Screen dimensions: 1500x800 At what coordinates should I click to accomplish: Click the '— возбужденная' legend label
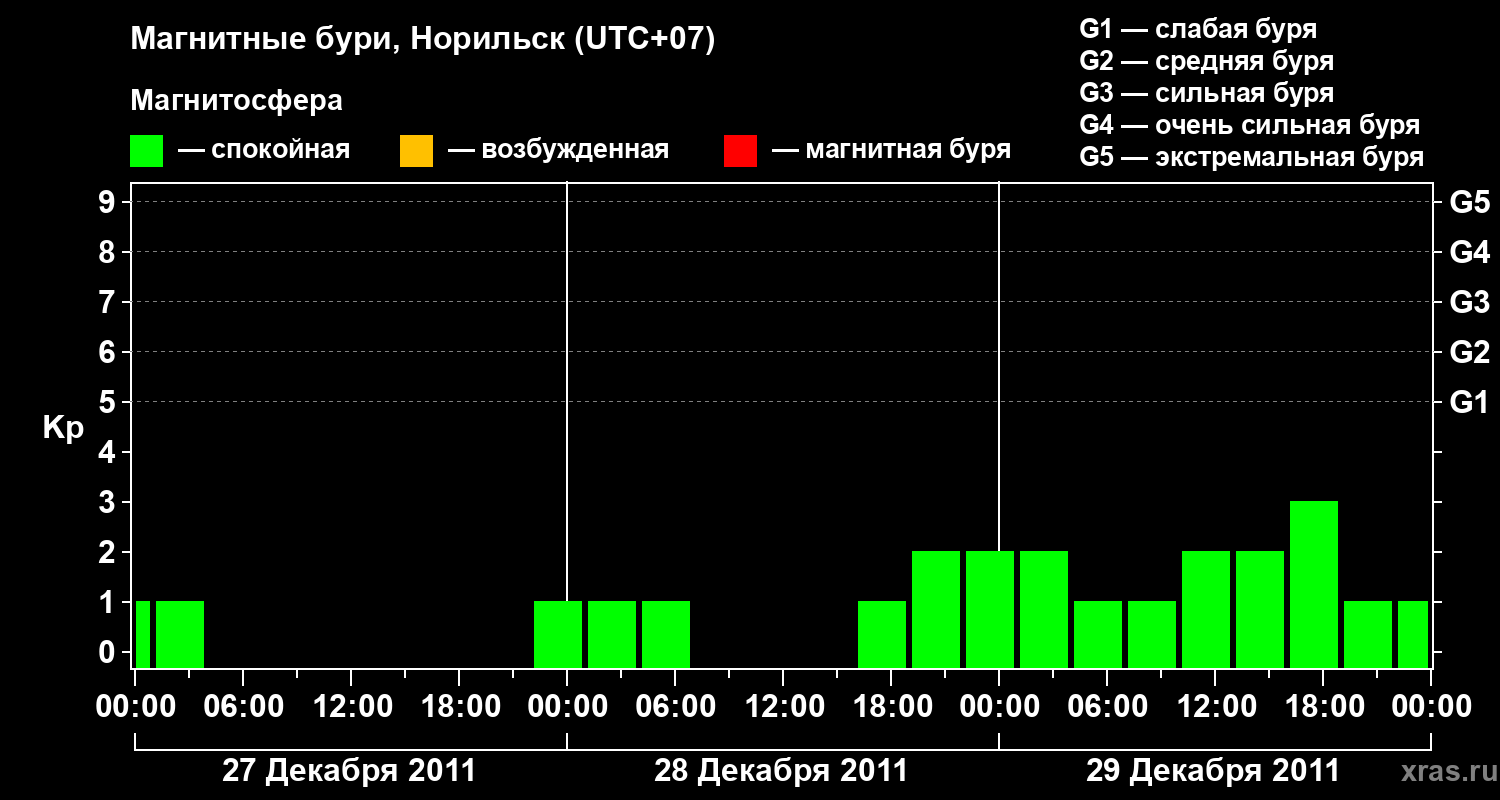[558, 151]
